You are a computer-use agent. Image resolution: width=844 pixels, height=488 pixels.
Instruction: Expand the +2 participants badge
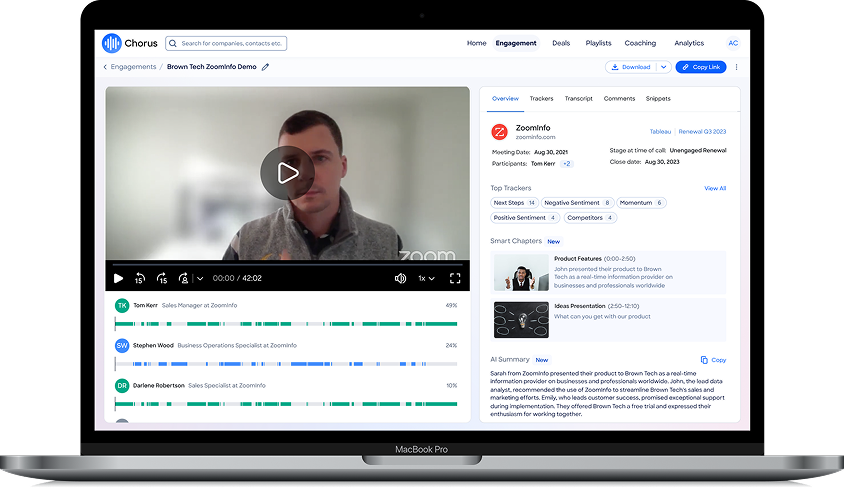[x=566, y=164]
